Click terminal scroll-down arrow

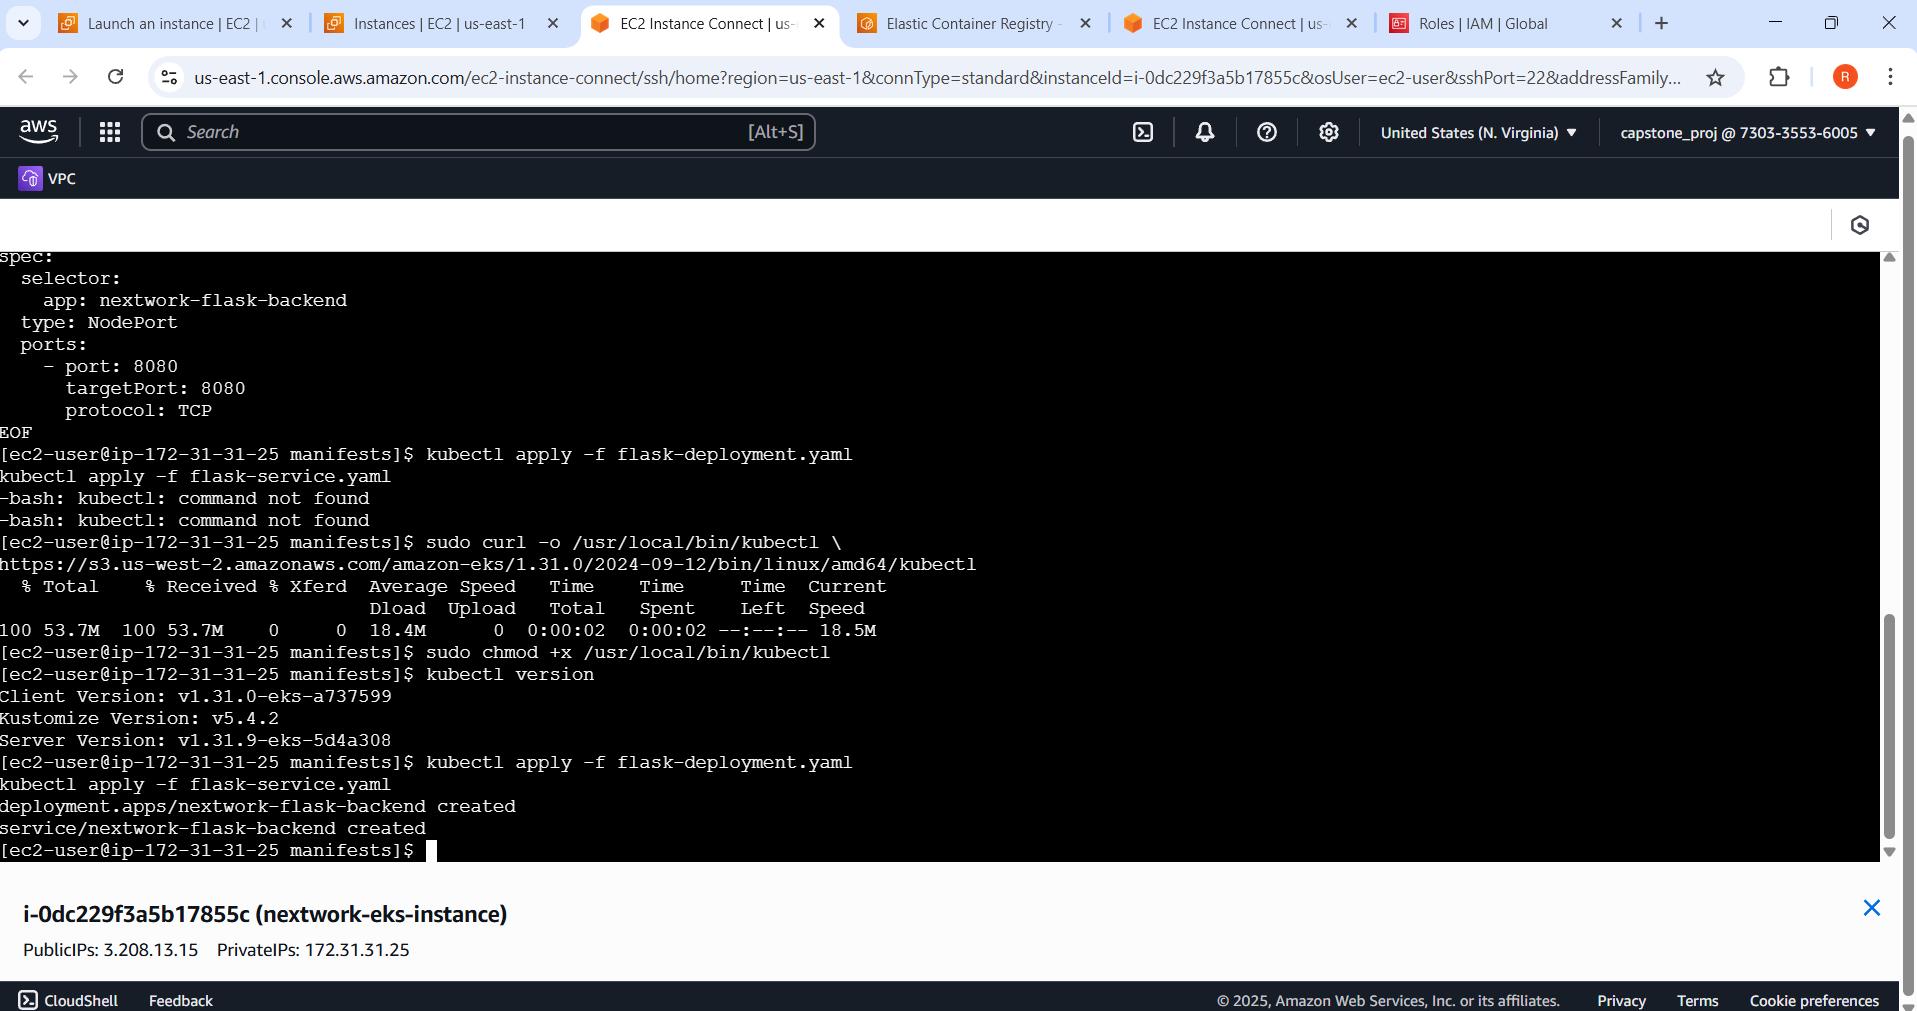tap(1889, 852)
